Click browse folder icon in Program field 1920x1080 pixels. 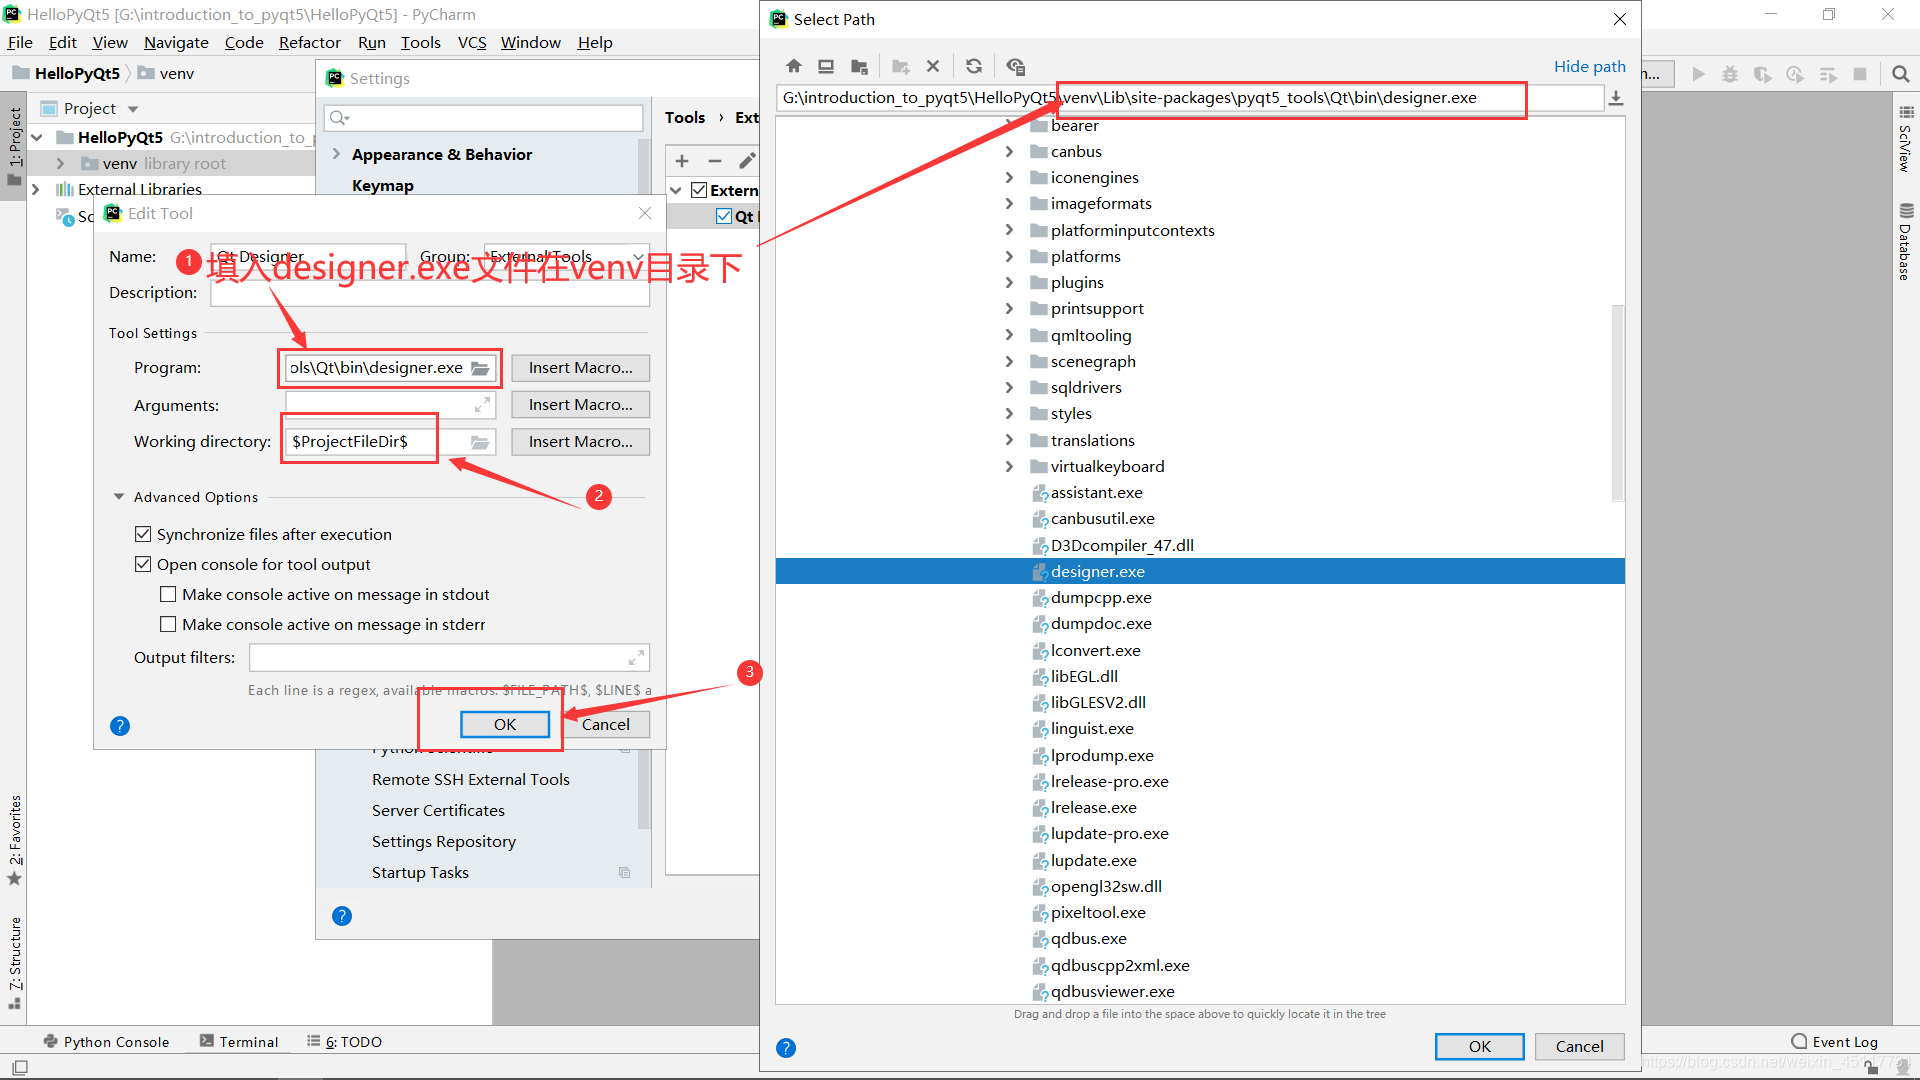481,368
